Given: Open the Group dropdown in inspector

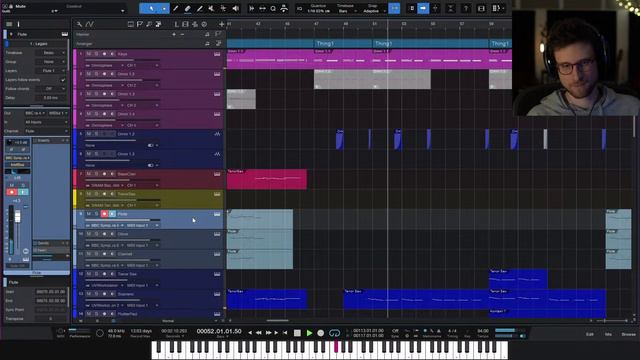Looking at the screenshot, I should 51,62.
